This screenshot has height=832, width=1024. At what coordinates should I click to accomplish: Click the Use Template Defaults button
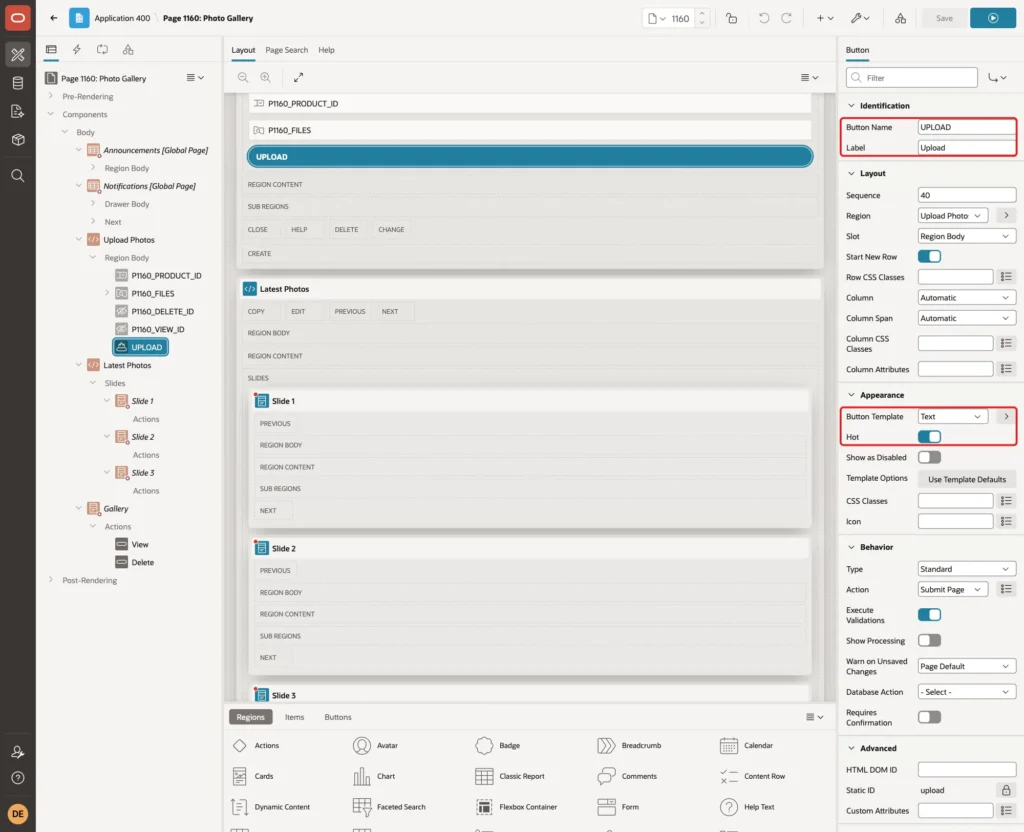[967, 479]
